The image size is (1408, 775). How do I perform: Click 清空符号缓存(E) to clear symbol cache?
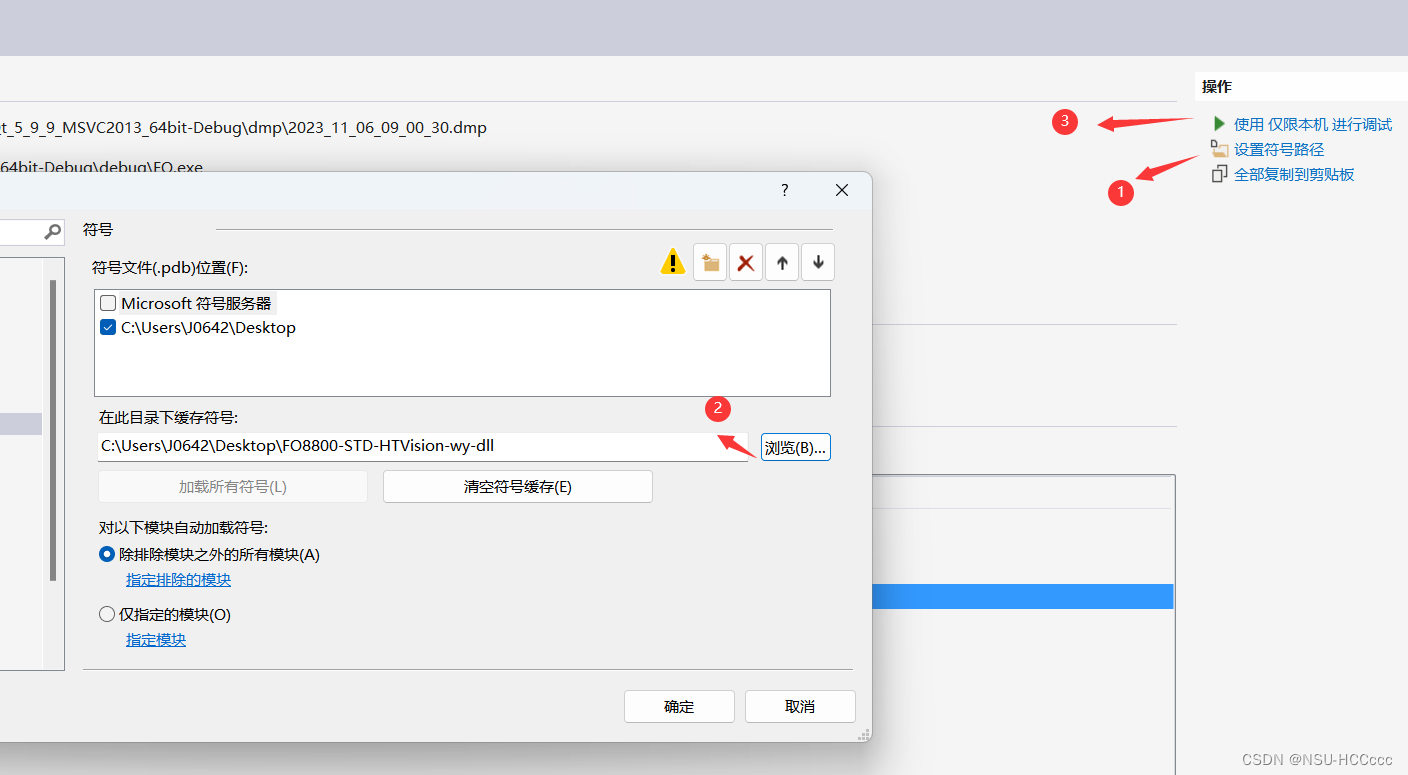click(517, 486)
